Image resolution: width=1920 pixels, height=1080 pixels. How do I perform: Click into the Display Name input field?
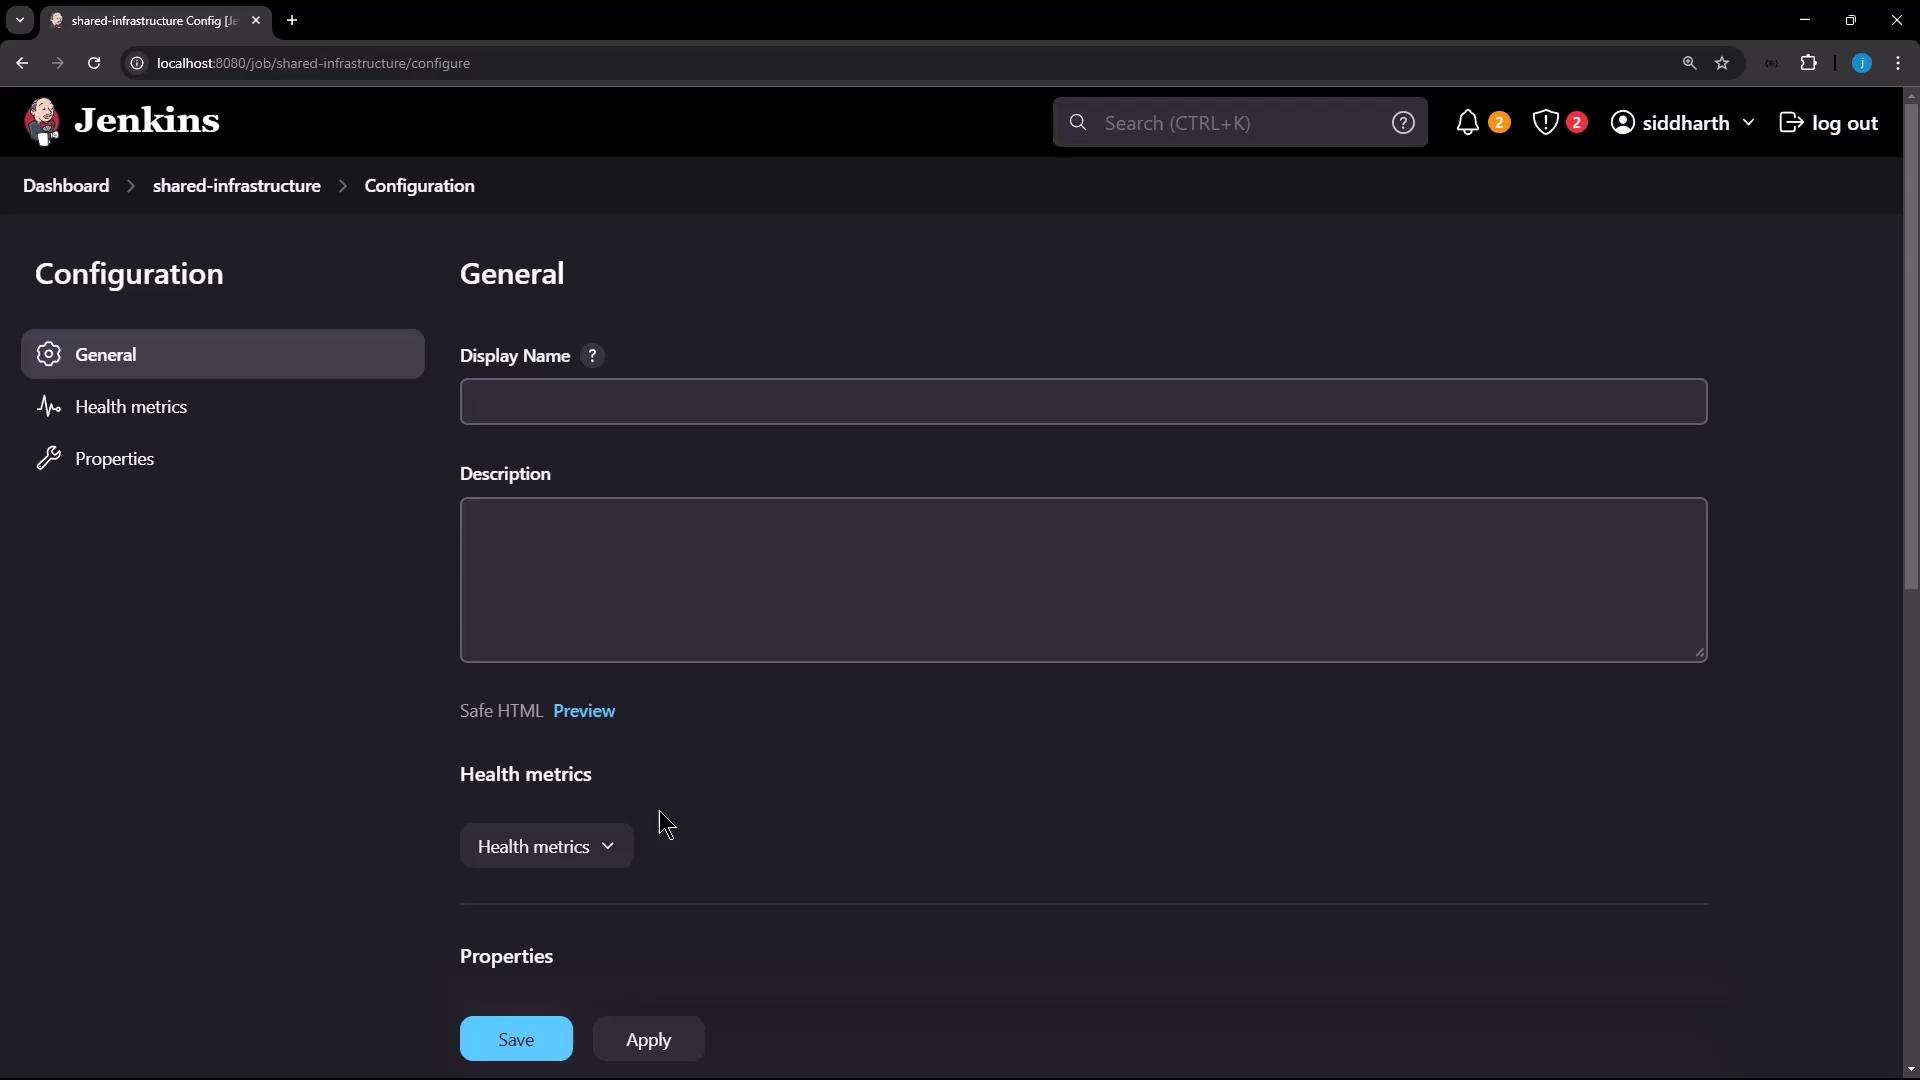click(1083, 402)
